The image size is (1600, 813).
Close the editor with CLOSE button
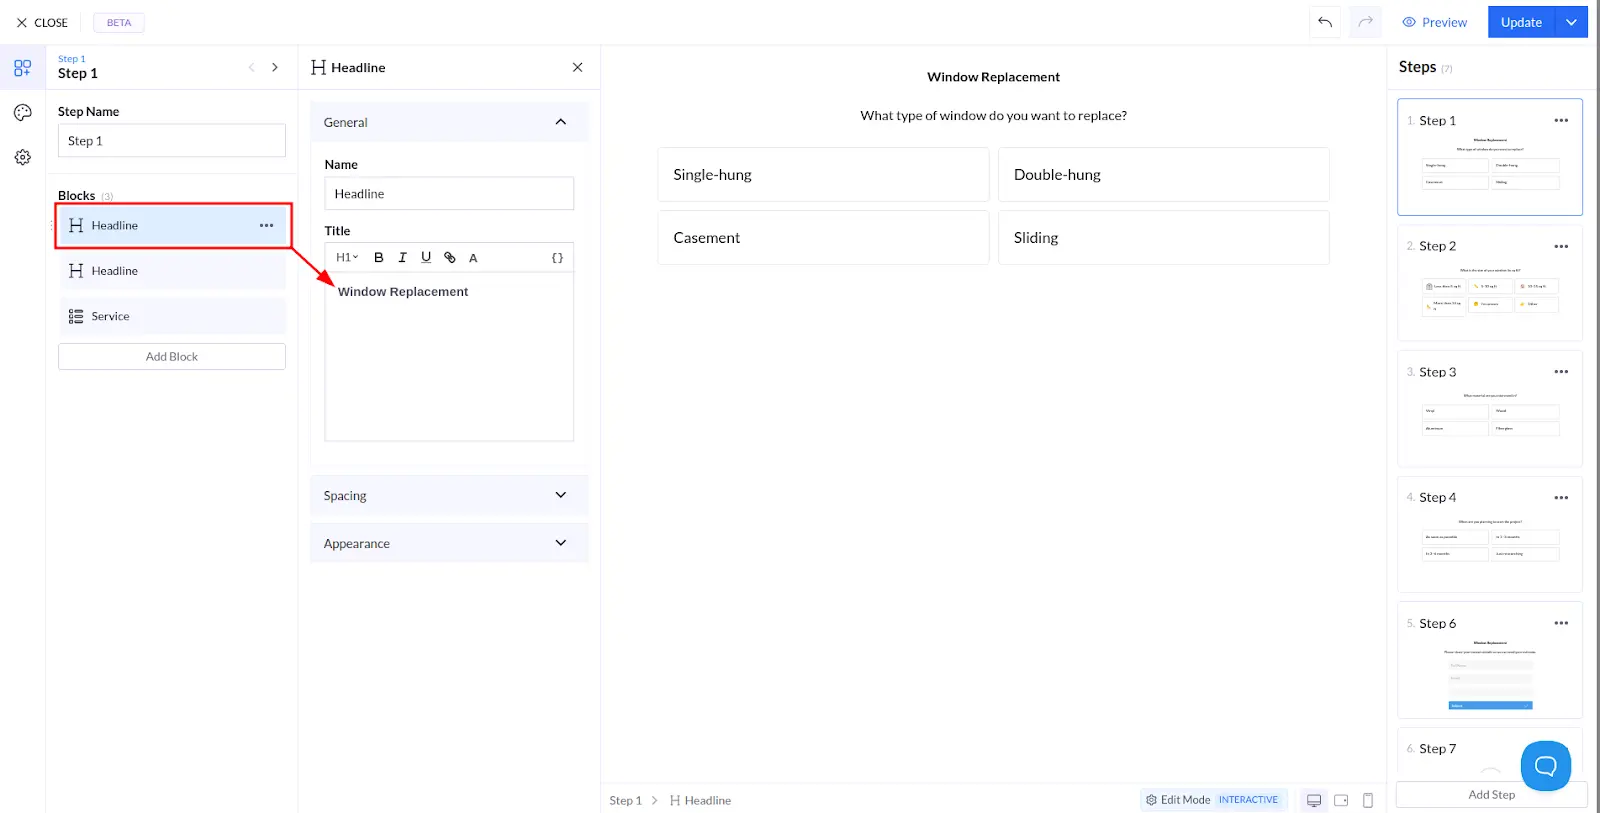click(x=42, y=22)
